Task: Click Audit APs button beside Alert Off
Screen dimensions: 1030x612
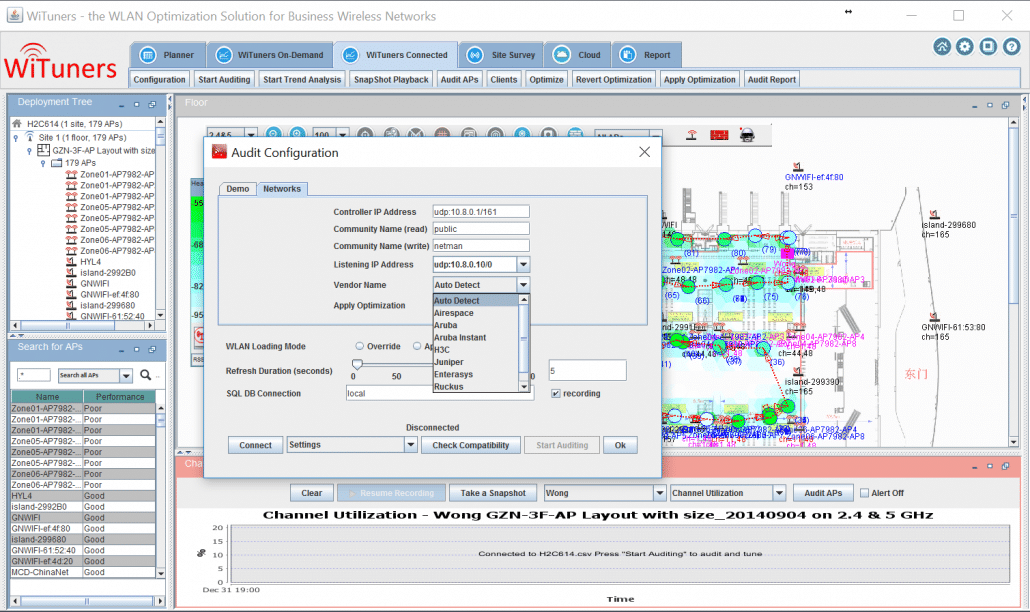Action: point(823,493)
